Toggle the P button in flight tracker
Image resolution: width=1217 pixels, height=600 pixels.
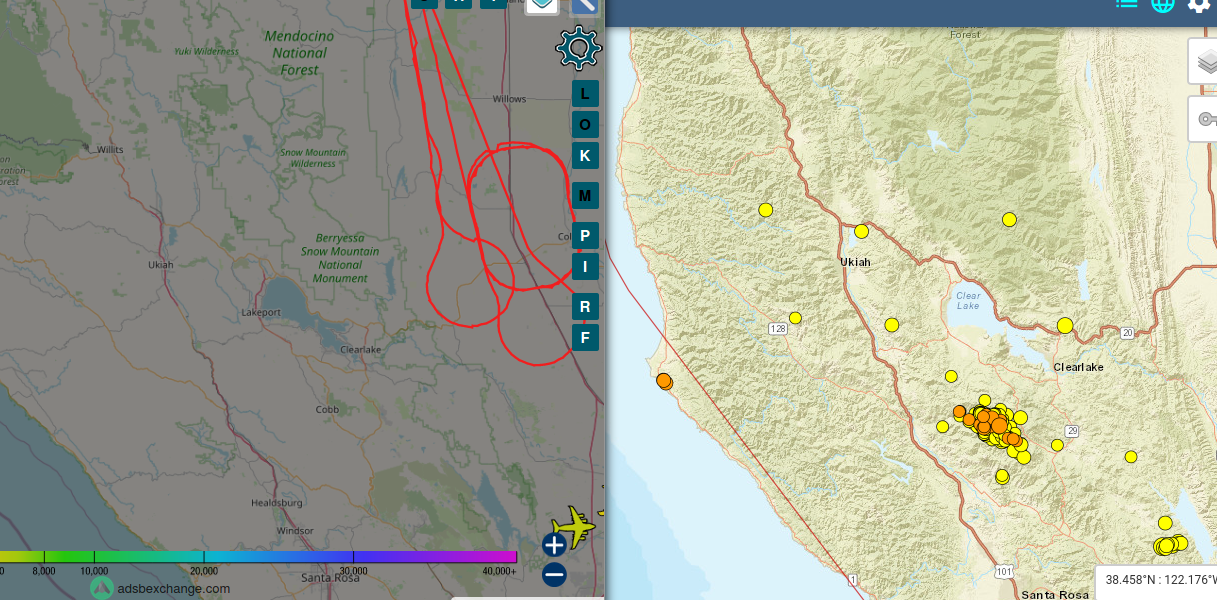pos(585,236)
